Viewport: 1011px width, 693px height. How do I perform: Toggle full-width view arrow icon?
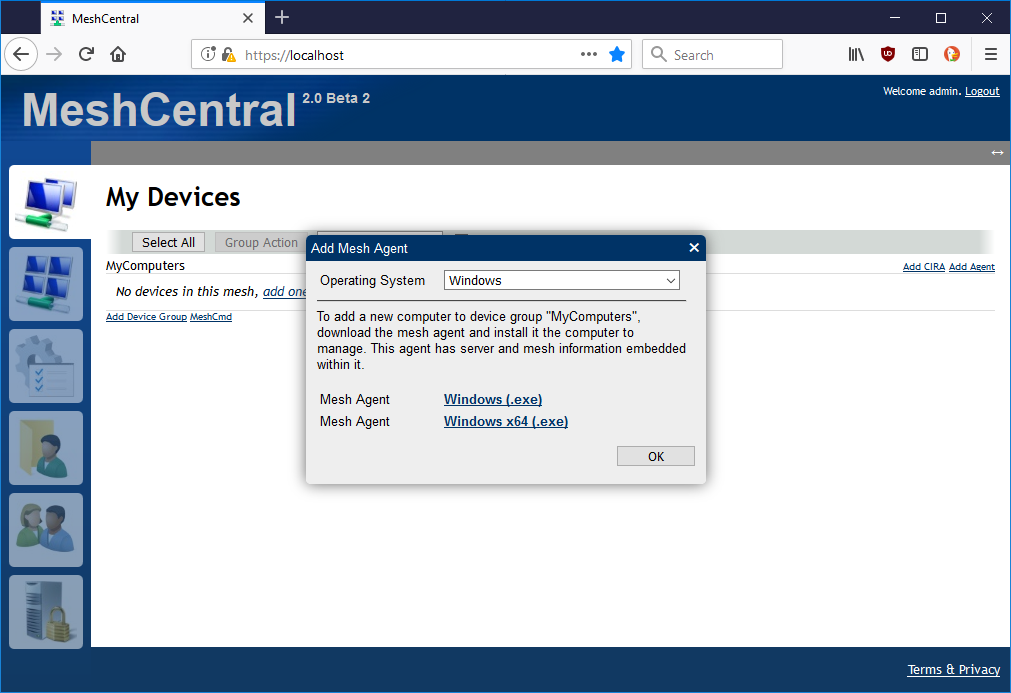[x=997, y=153]
